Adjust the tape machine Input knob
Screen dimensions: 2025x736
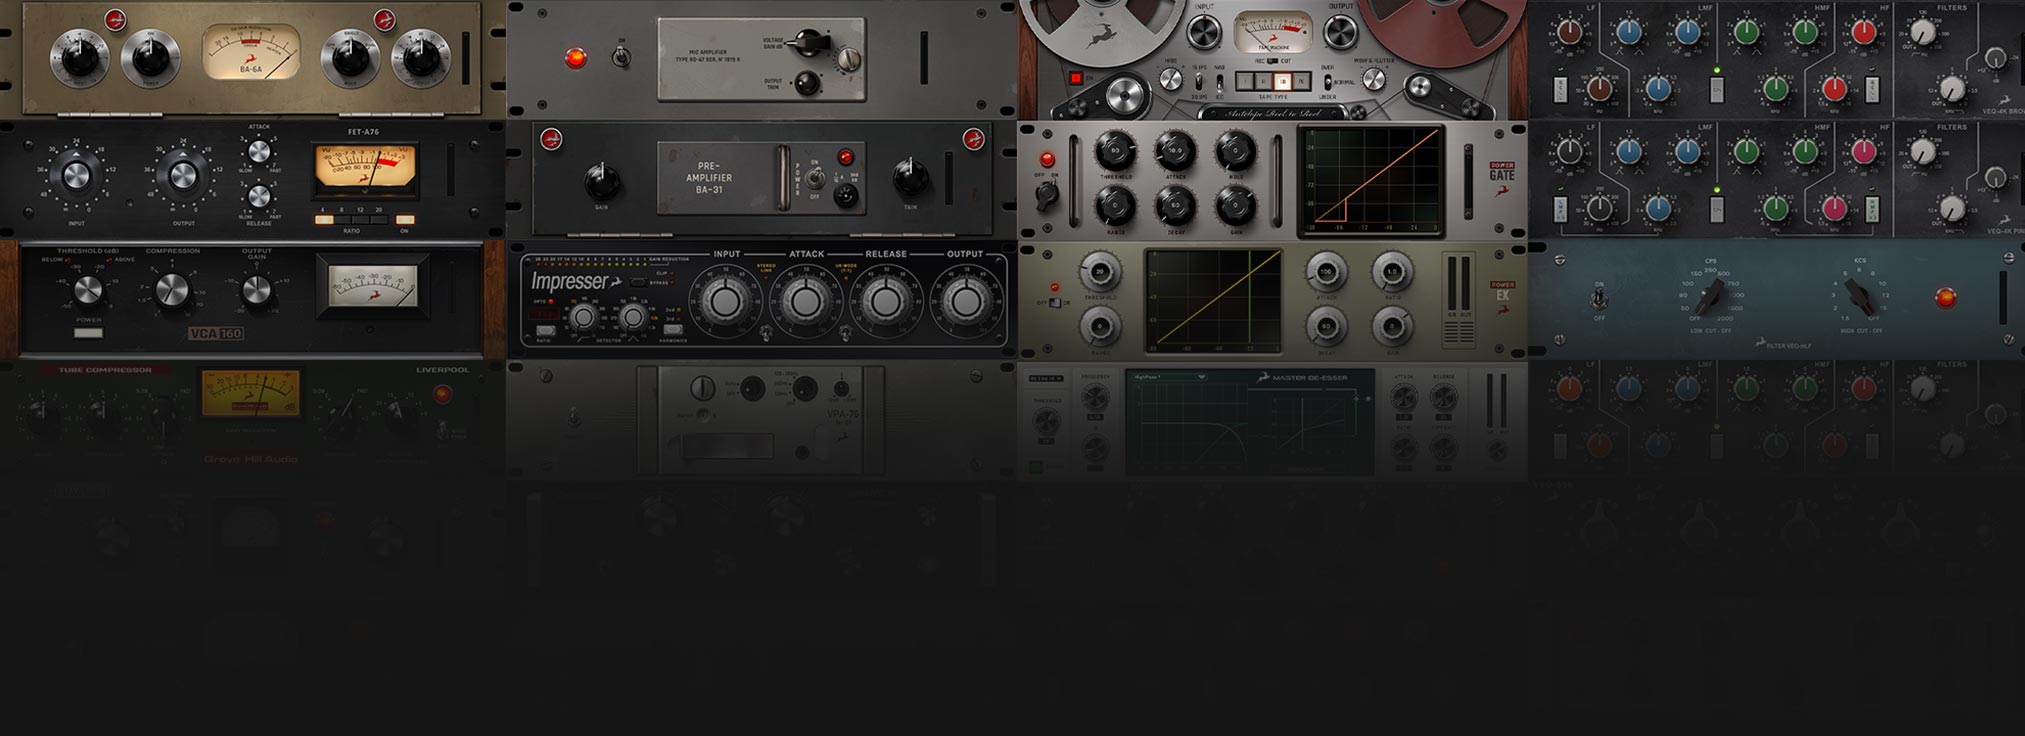pyautogui.click(x=1205, y=31)
